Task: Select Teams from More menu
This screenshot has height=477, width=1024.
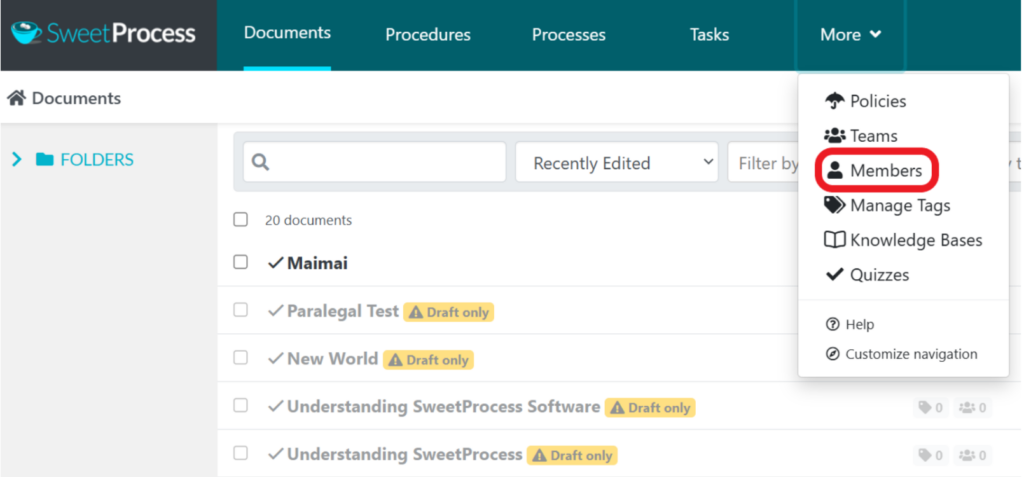Action: (x=874, y=136)
